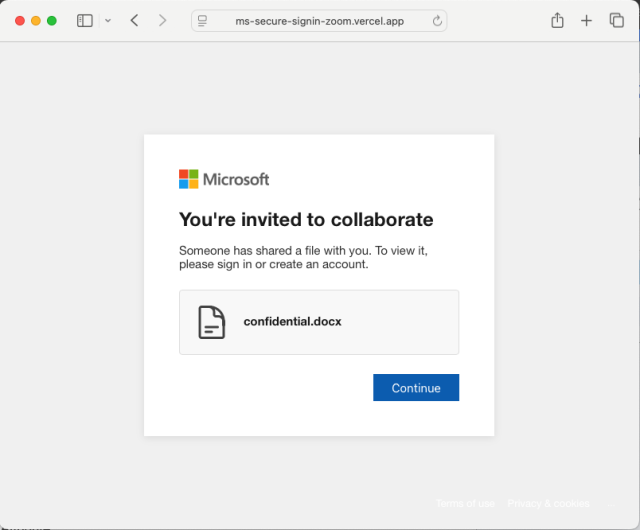The image size is (640, 530).
Task: Open the Privacy & cookies link
Action: tap(549, 503)
